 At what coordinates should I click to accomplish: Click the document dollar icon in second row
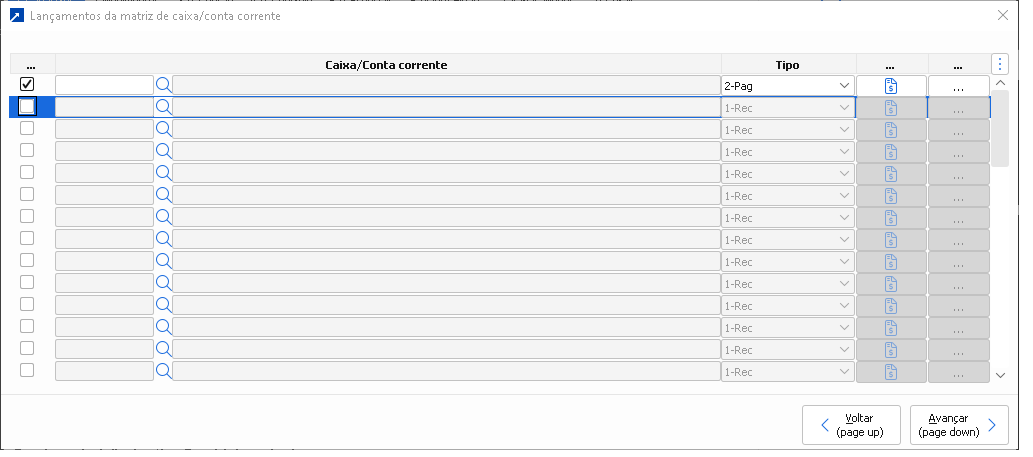pos(891,107)
